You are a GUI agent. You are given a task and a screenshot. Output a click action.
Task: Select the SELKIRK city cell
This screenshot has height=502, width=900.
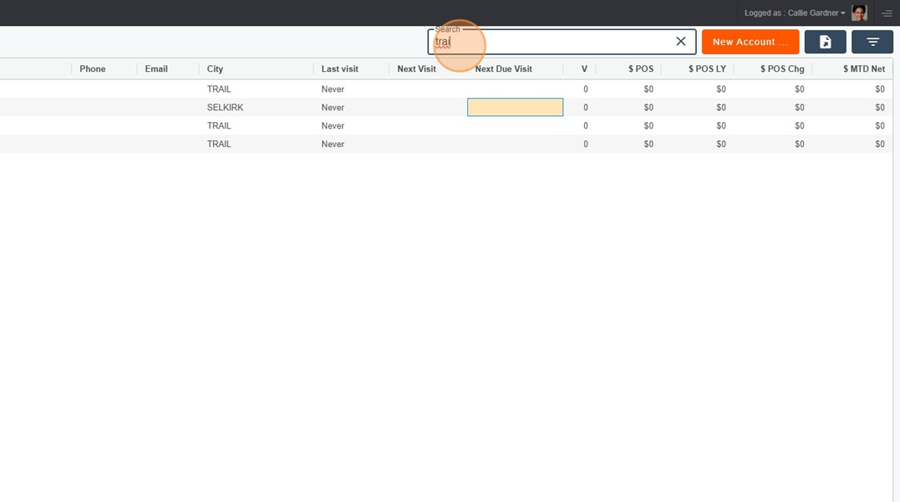225,107
